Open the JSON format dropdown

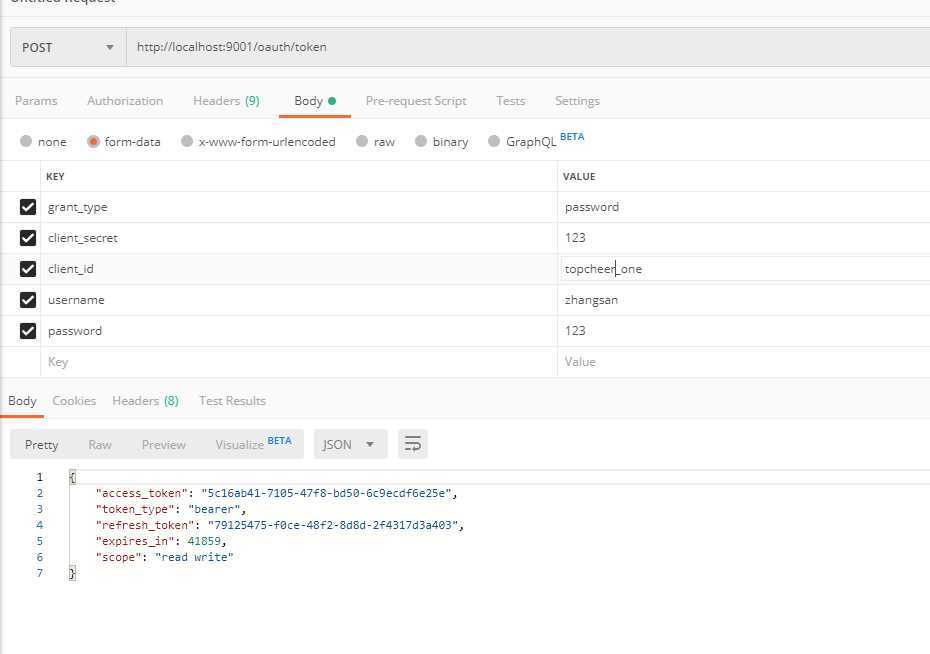350,444
